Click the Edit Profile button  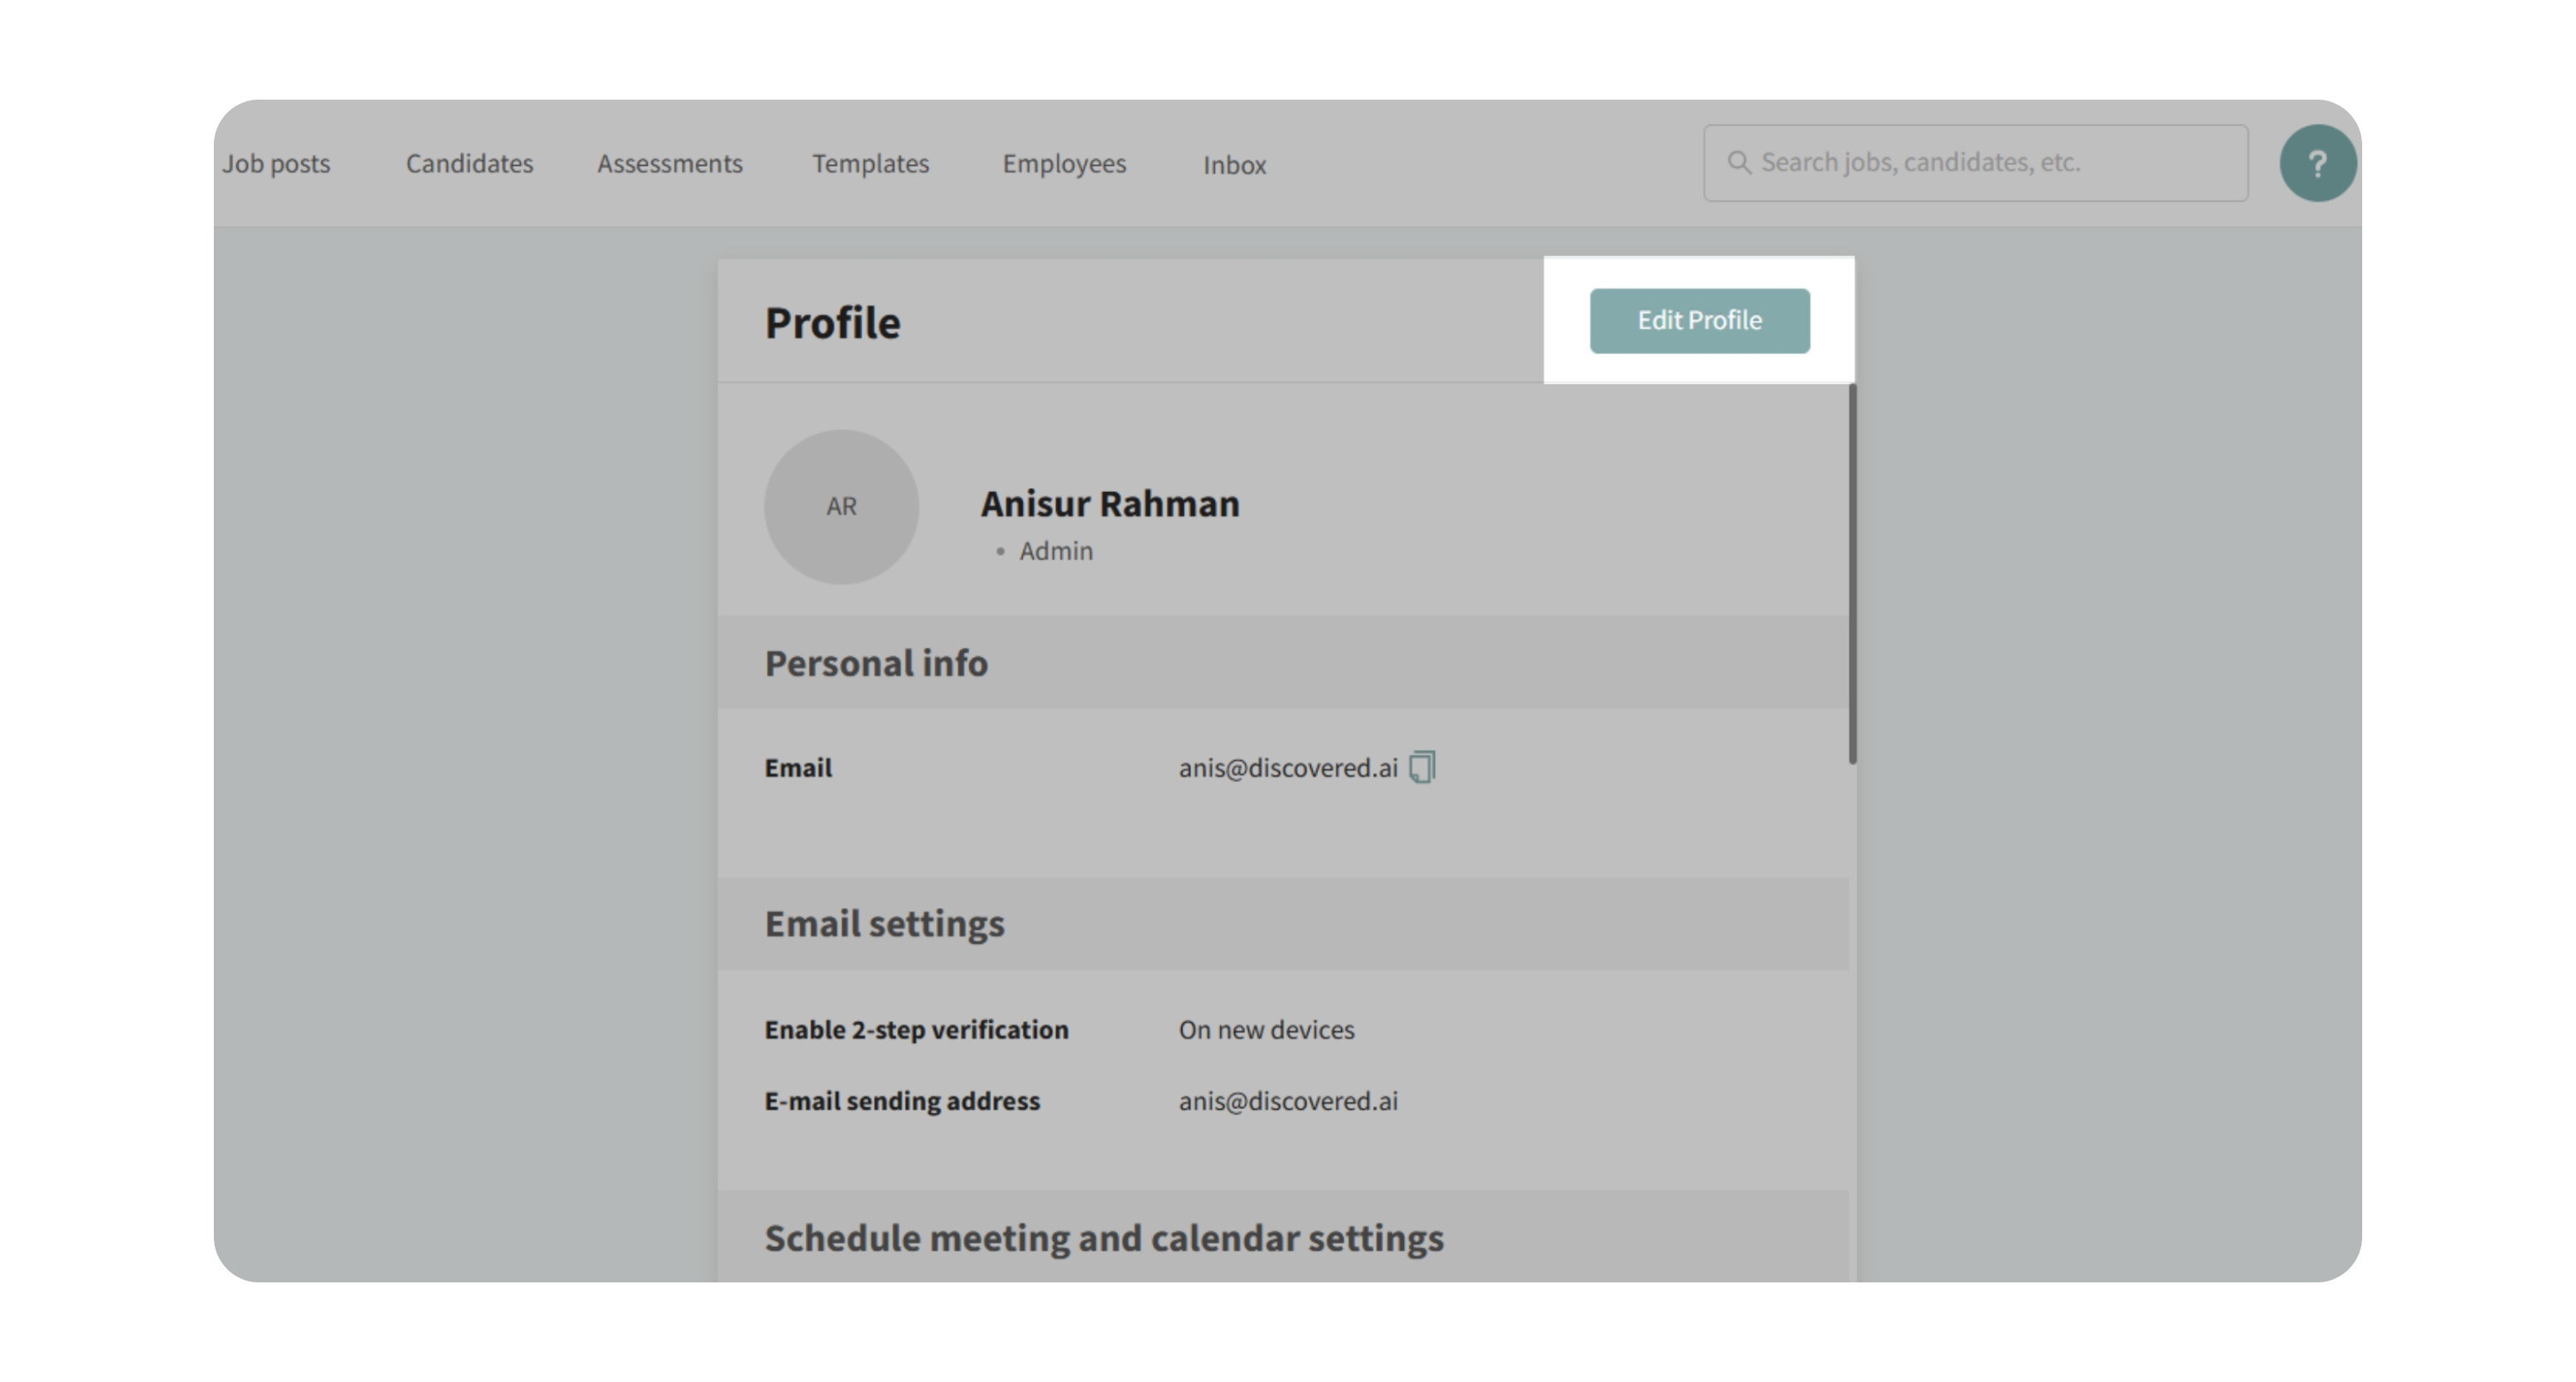[x=1699, y=320]
